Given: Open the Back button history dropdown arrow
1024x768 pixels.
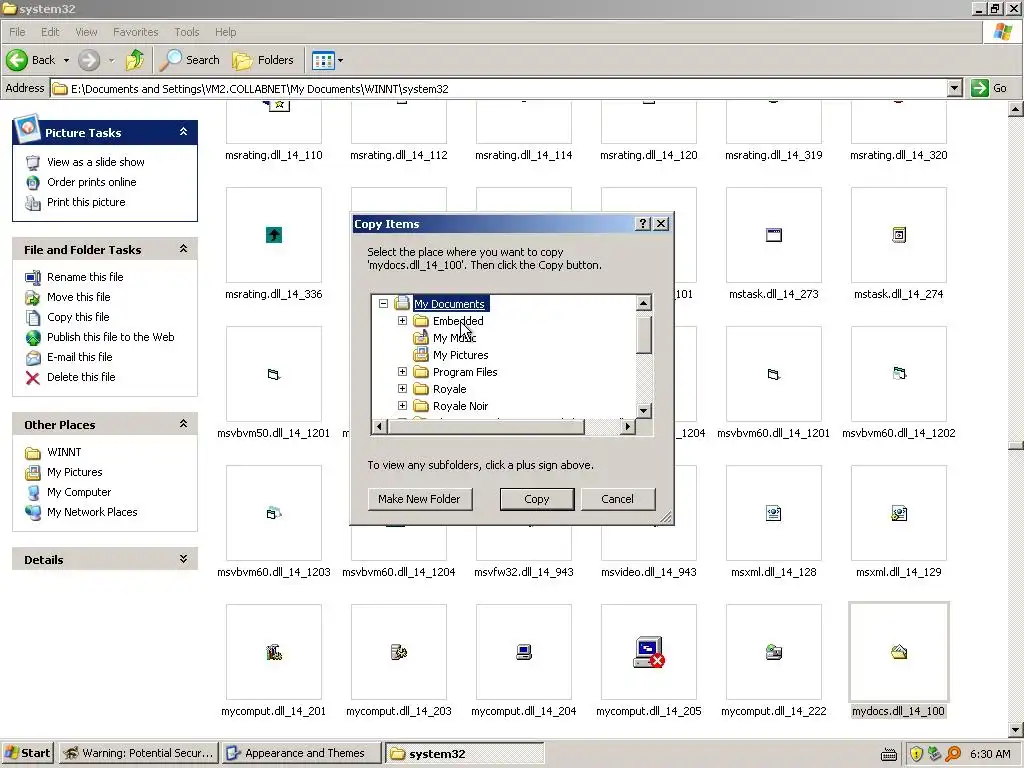Looking at the screenshot, I should click(66, 61).
